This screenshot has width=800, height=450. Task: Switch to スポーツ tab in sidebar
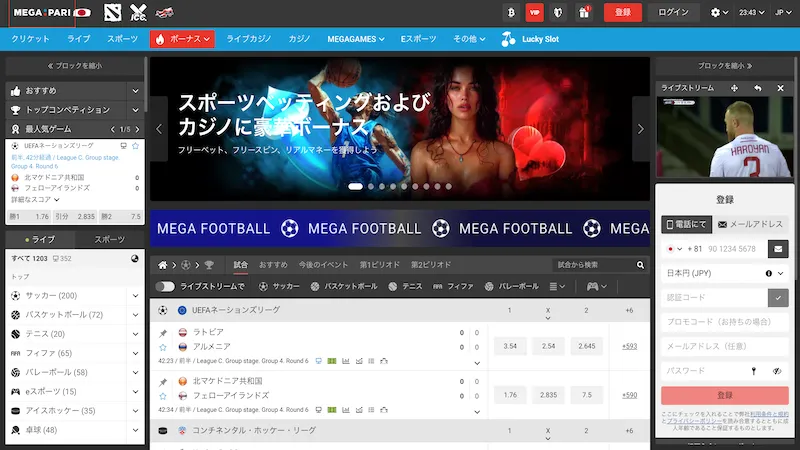click(110, 239)
